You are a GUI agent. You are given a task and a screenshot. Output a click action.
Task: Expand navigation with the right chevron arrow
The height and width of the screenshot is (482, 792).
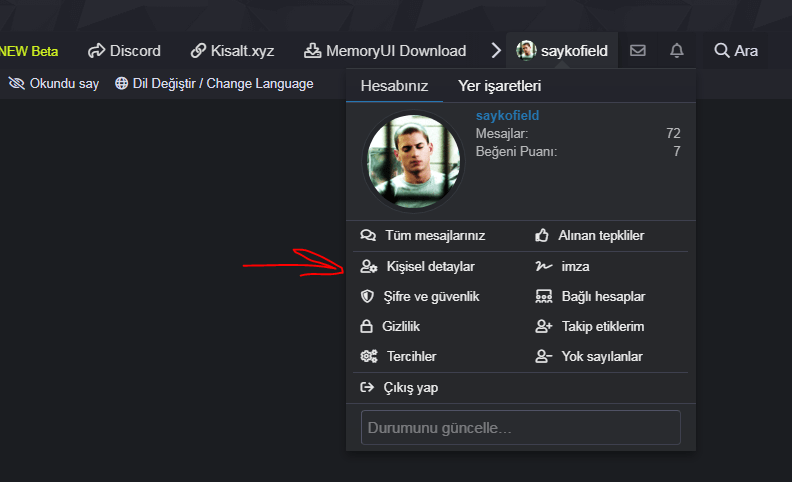coord(496,51)
